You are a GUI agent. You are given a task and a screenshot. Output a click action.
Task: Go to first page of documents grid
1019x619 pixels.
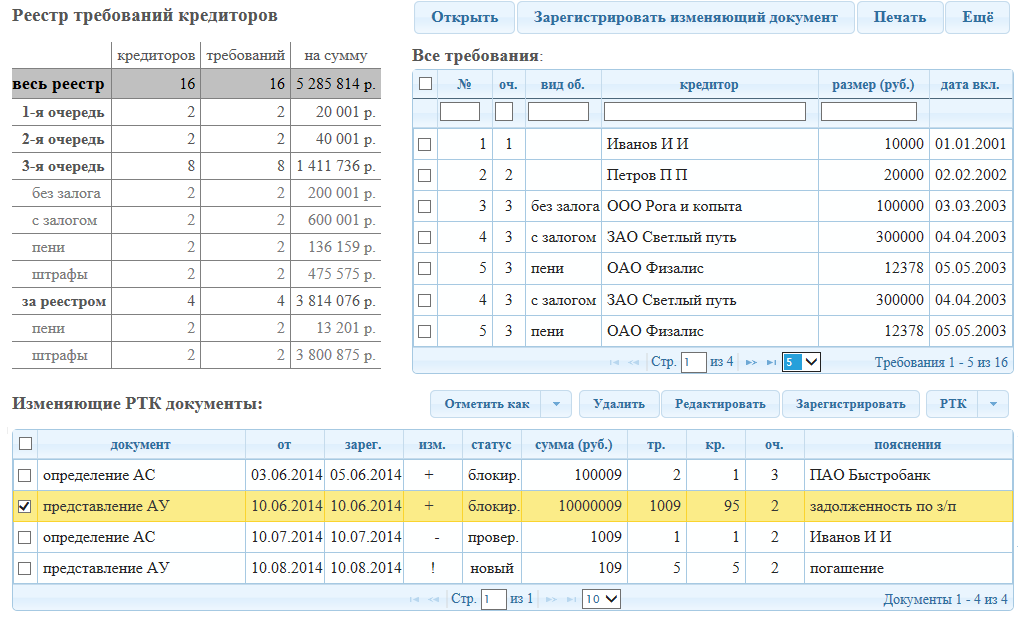(x=415, y=599)
